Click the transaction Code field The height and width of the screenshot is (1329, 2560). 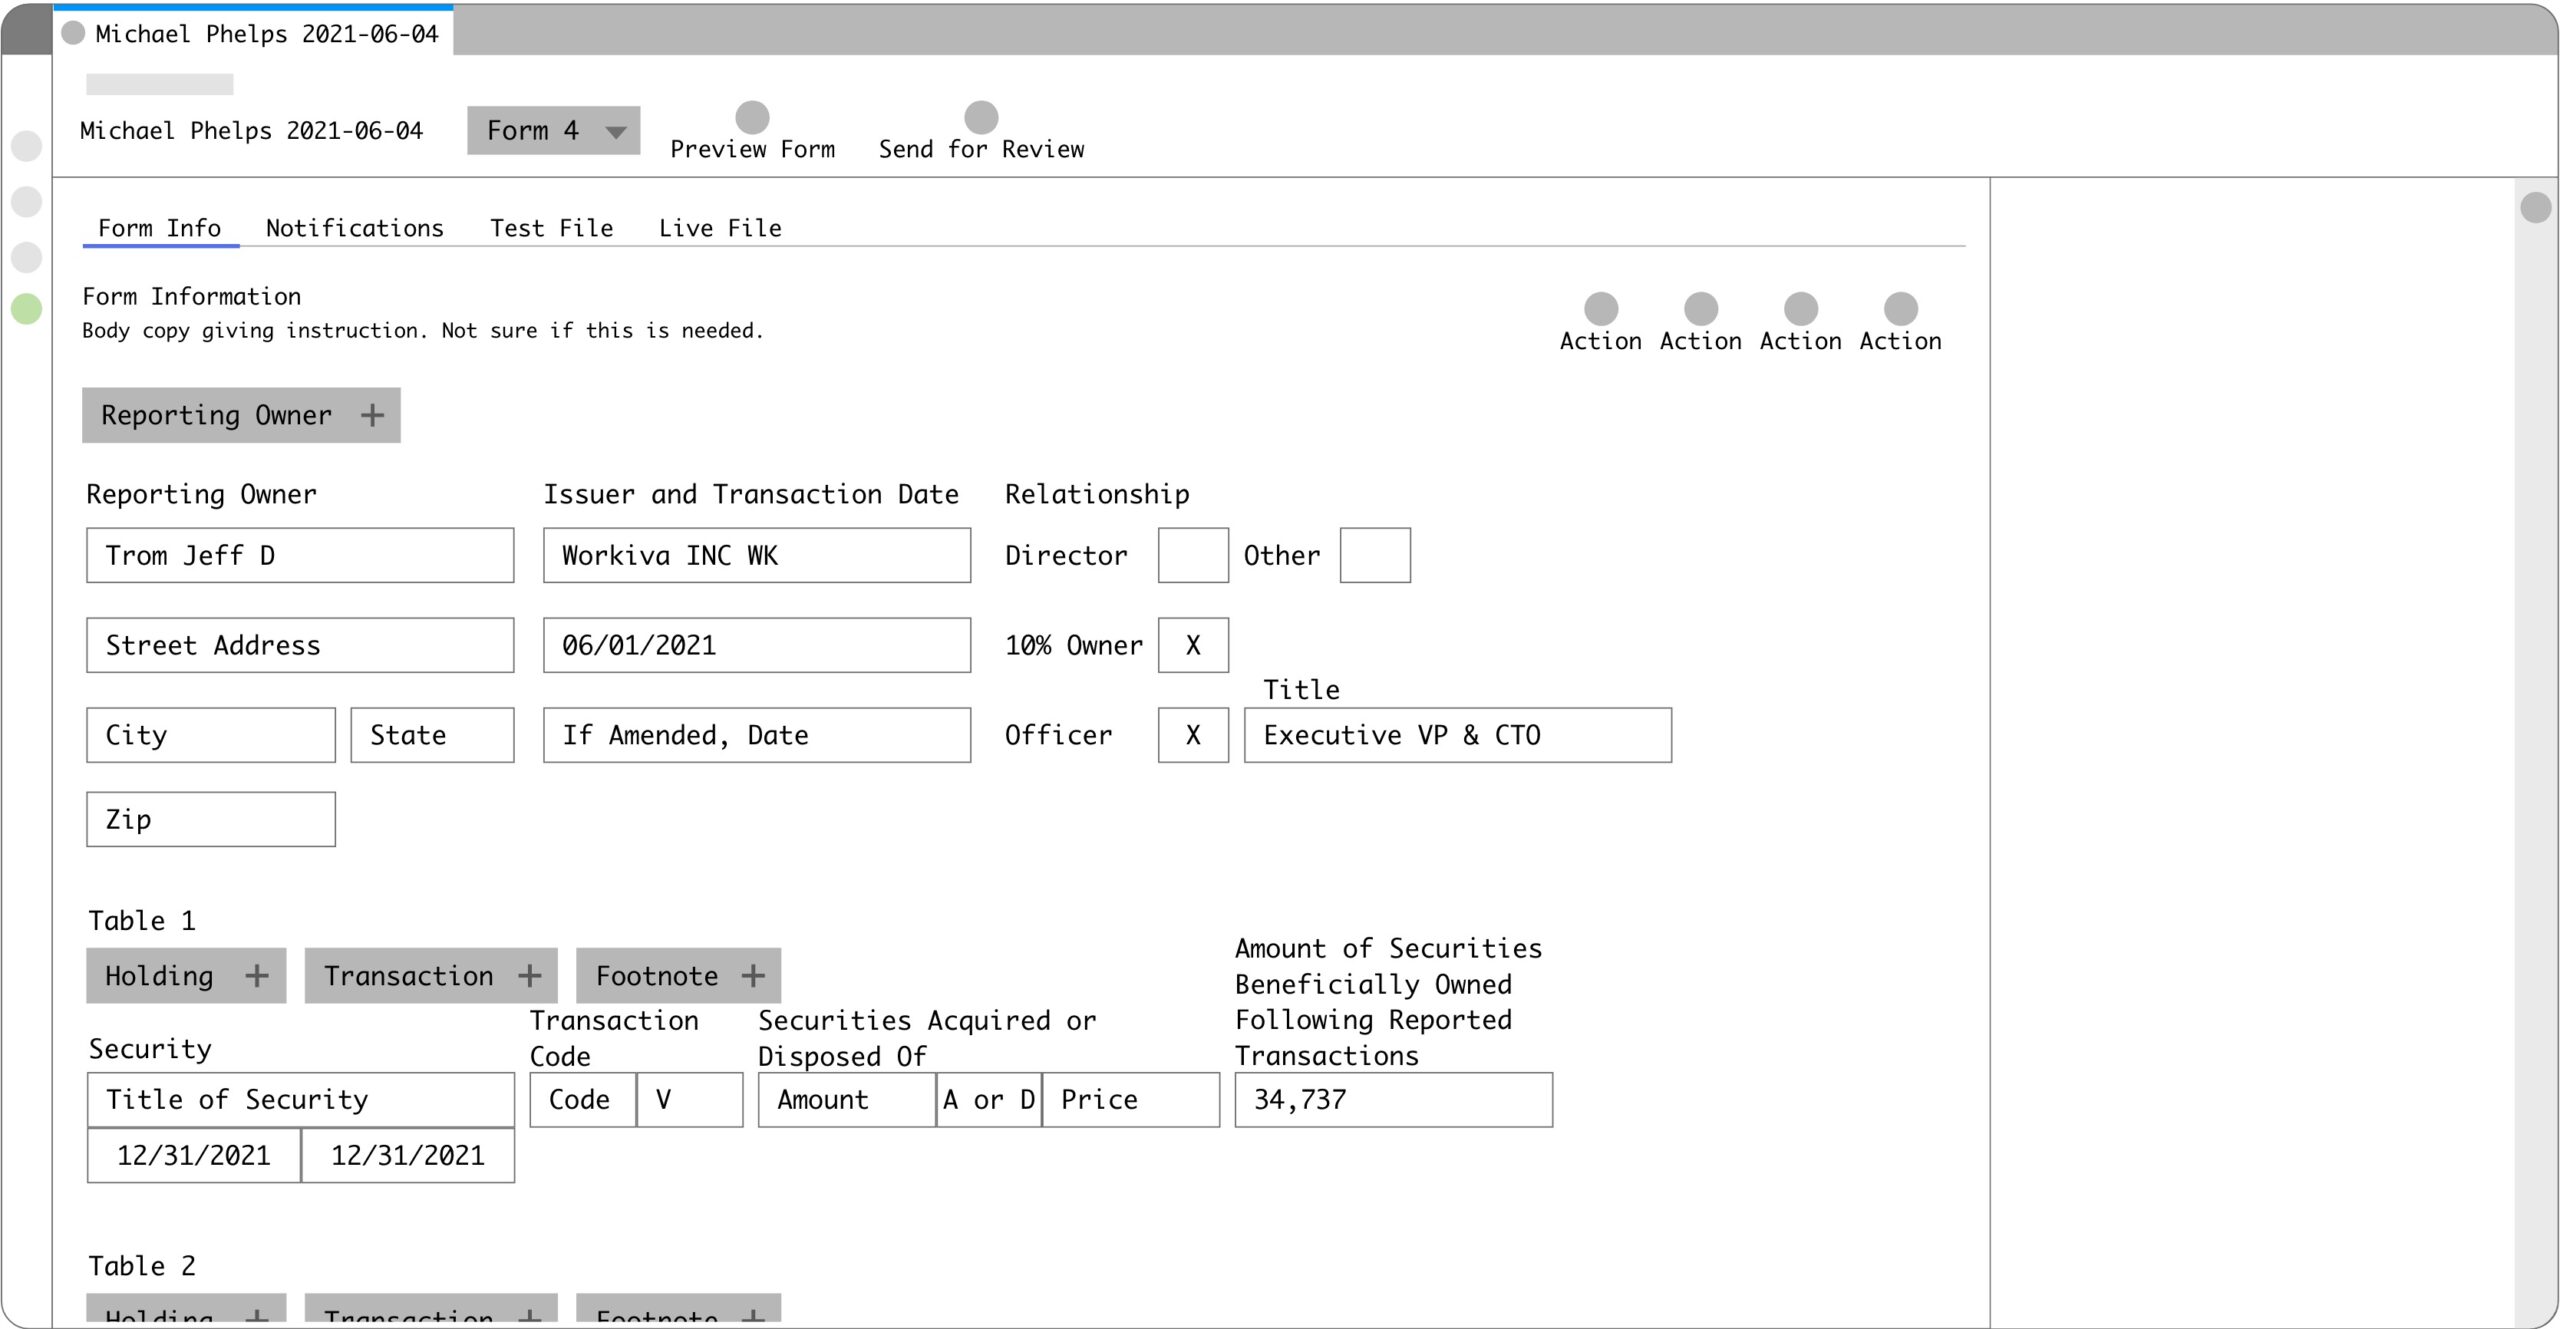(x=583, y=1100)
